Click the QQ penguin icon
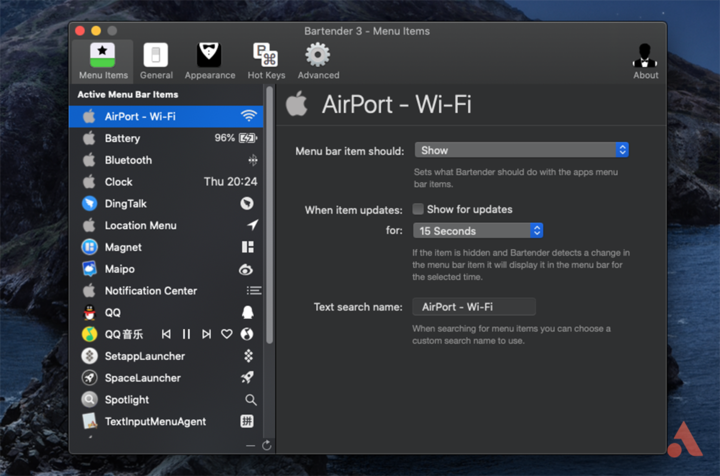The width and height of the screenshot is (720, 476). tap(89, 312)
